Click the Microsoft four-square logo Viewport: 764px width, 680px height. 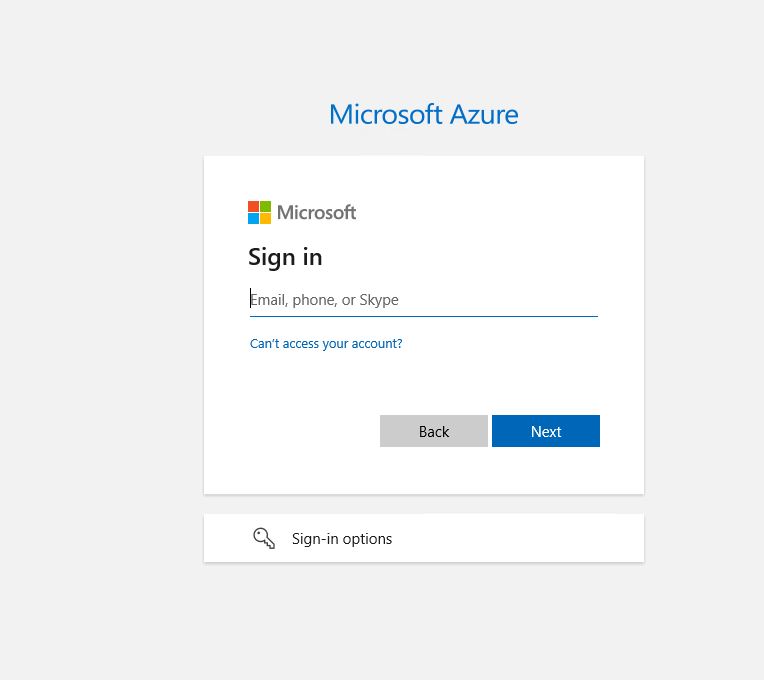259,212
